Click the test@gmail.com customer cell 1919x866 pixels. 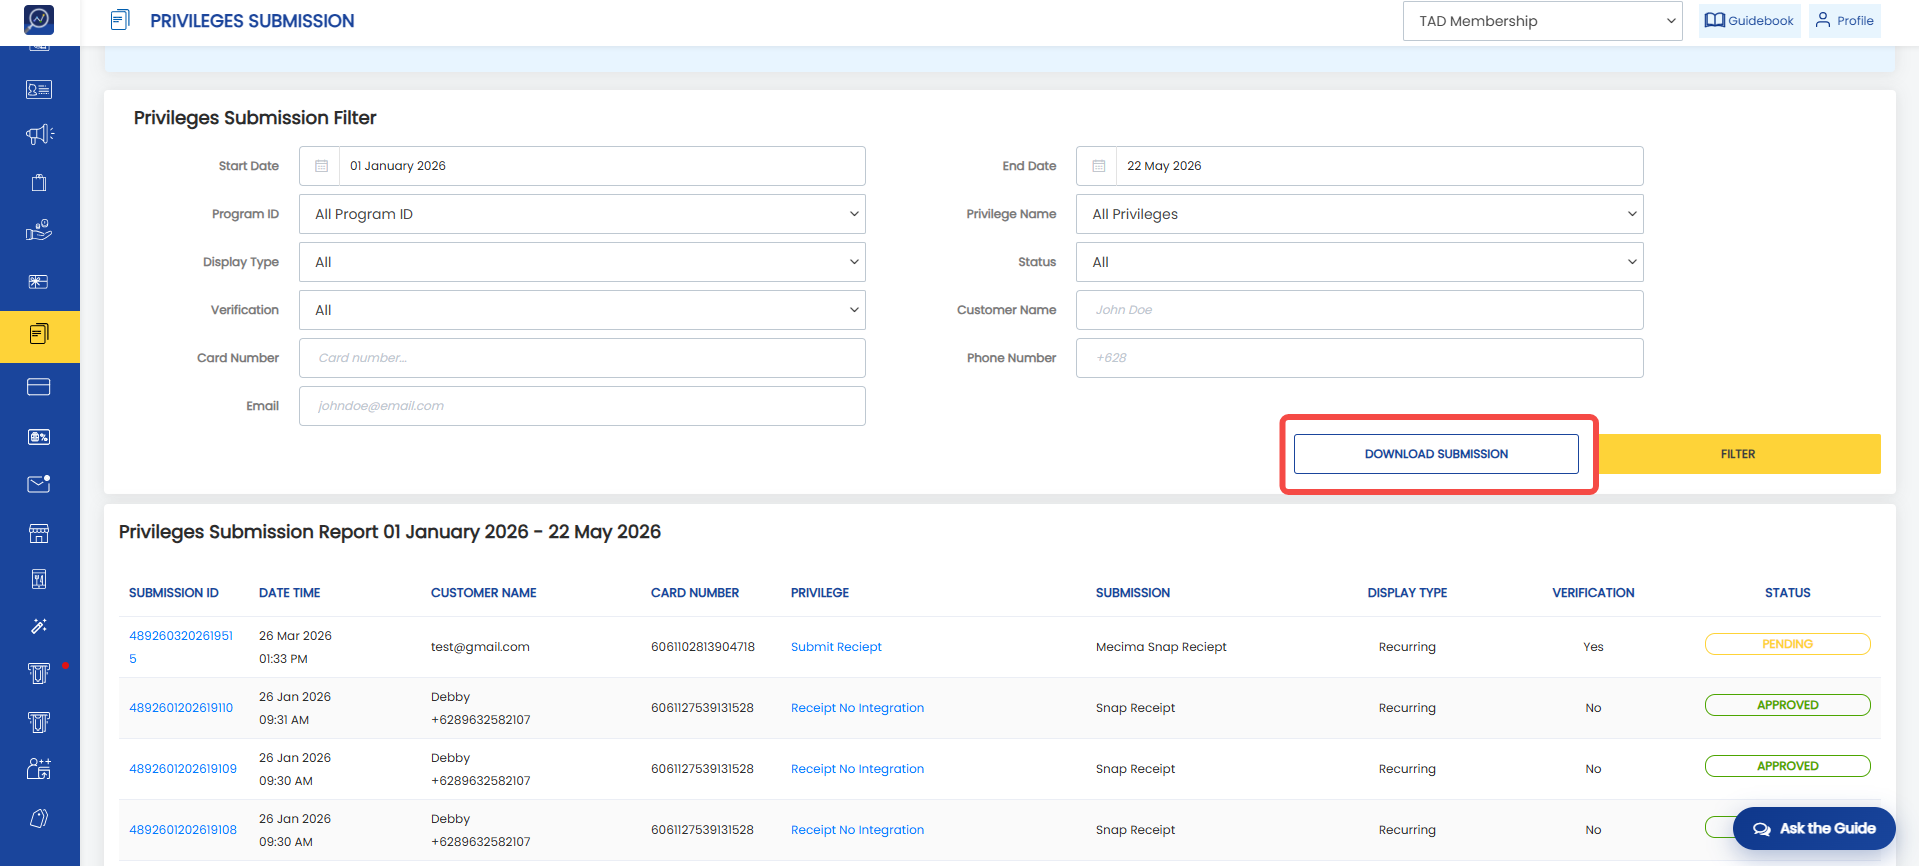(x=480, y=647)
